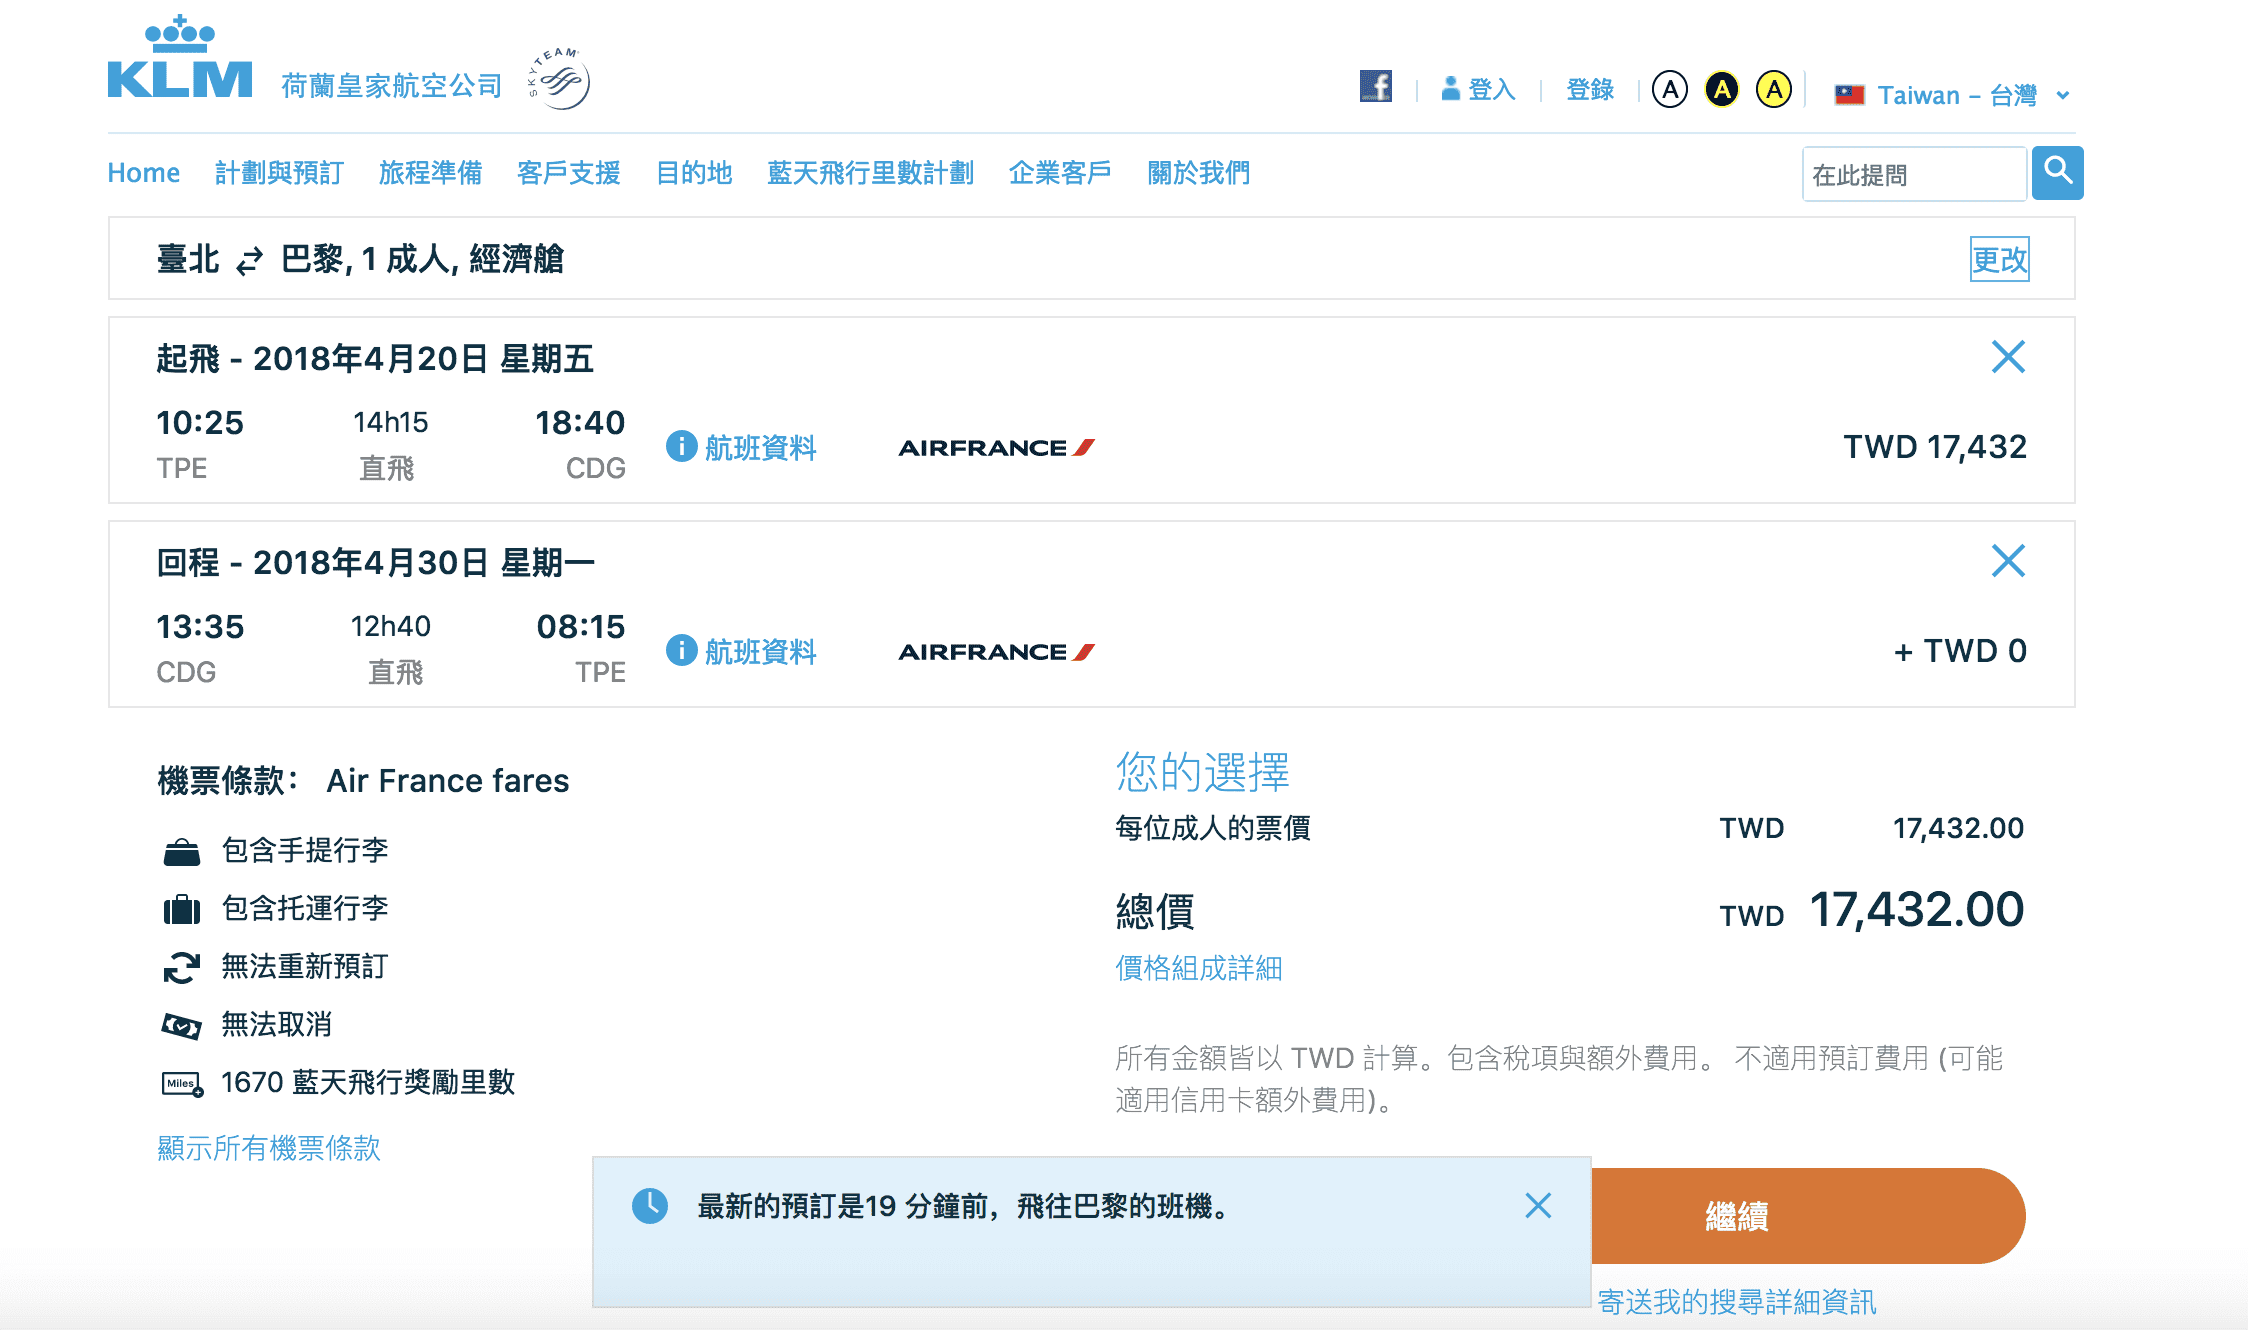Click the SkyTeam logo

click(x=560, y=78)
